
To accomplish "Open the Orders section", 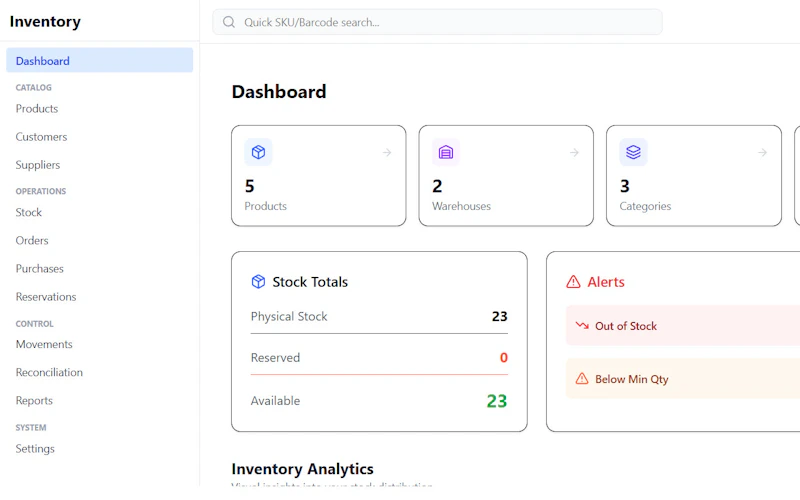I will pos(32,240).
